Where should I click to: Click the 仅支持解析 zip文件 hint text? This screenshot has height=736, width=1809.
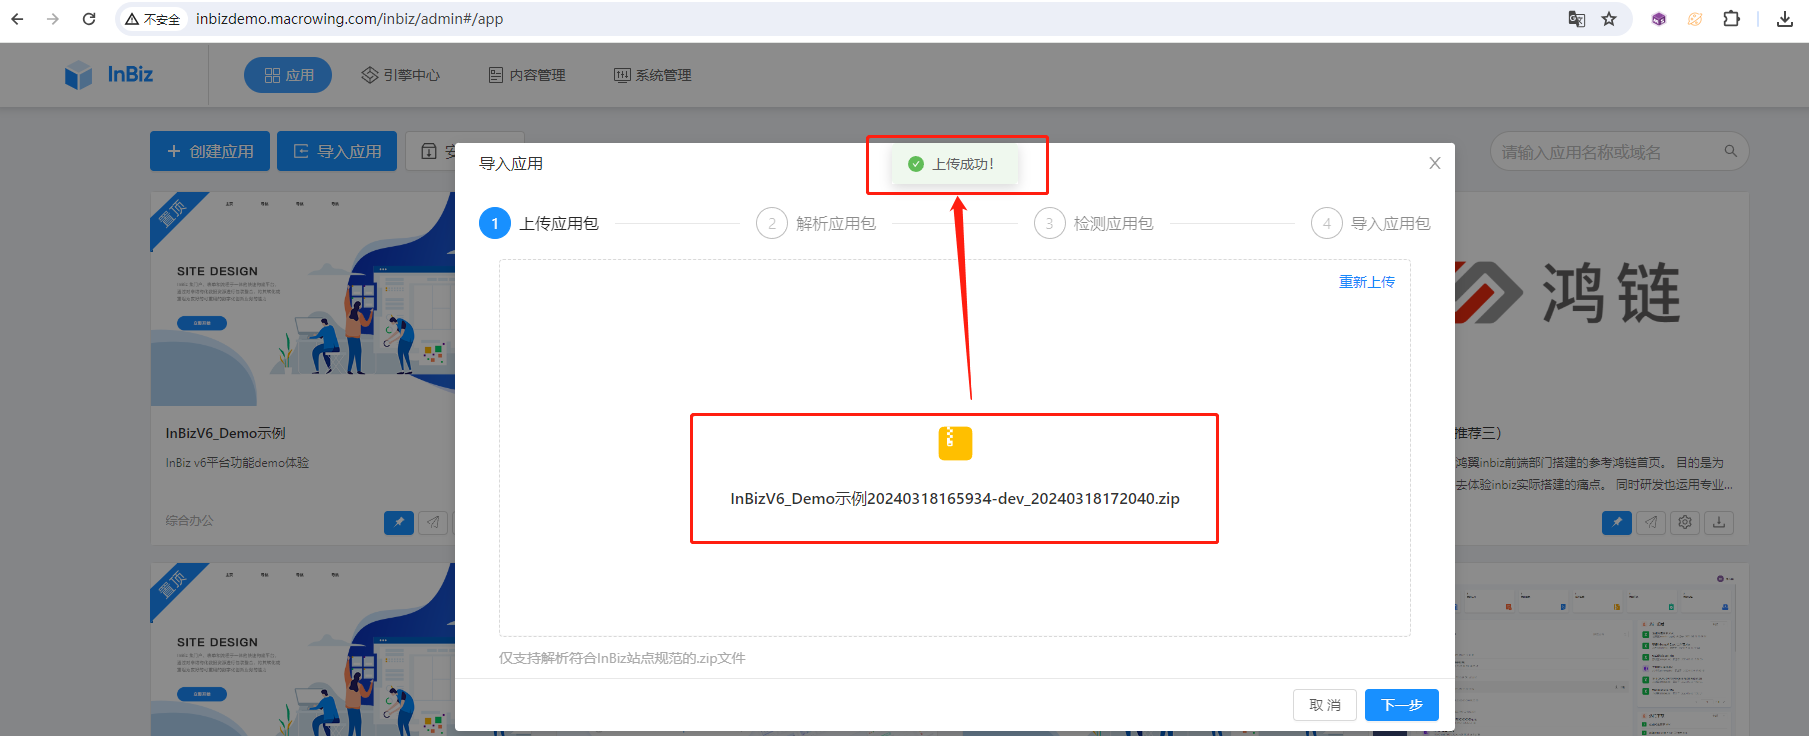click(x=622, y=658)
